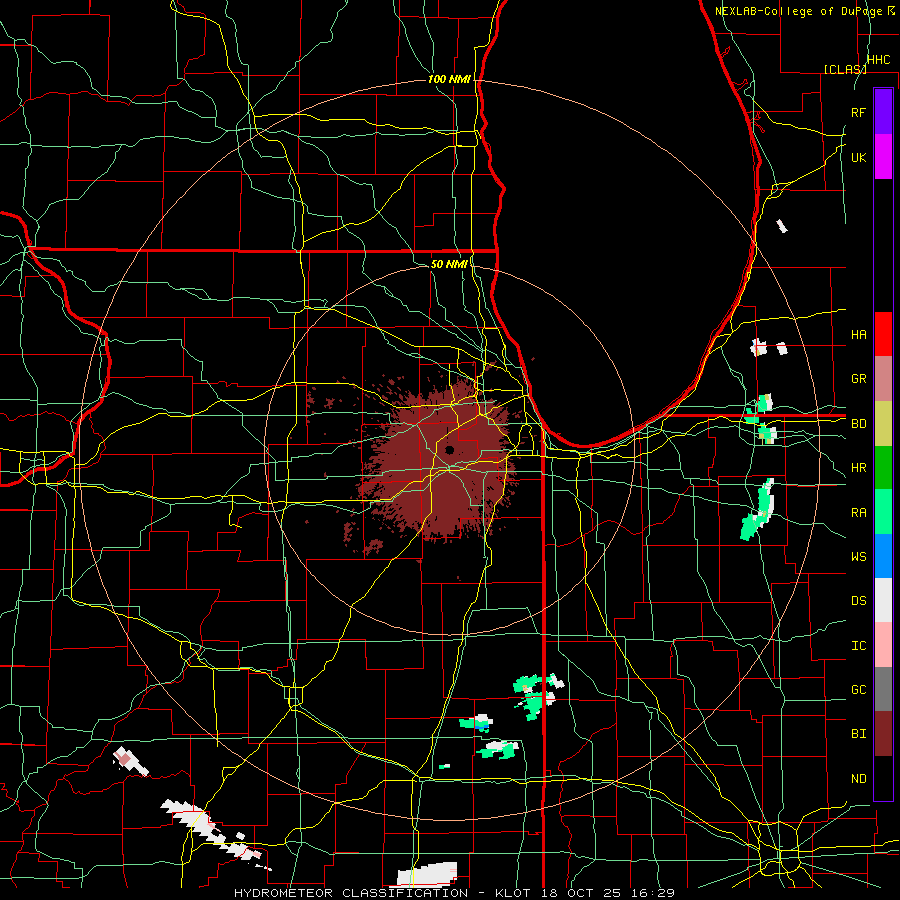The image size is (900, 900).
Task: Click the "BD" legend label
Action: (858, 424)
